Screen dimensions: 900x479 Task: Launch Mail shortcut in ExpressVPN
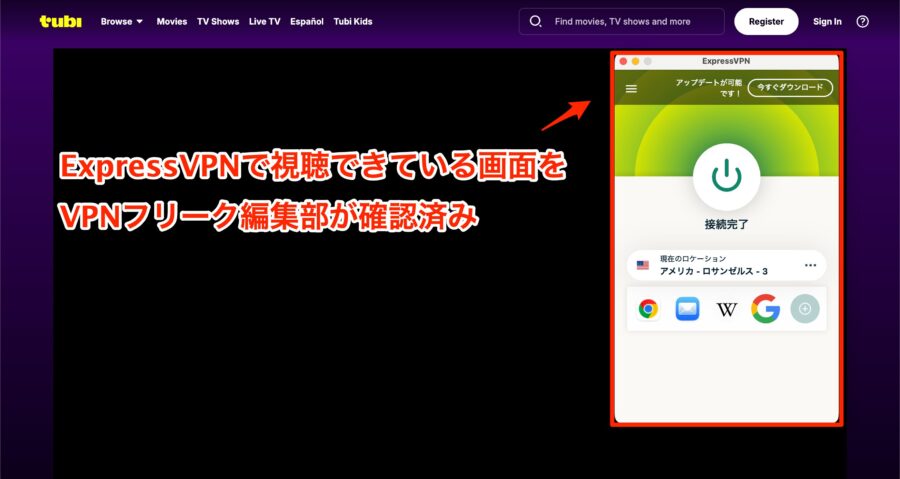click(x=687, y=309)
